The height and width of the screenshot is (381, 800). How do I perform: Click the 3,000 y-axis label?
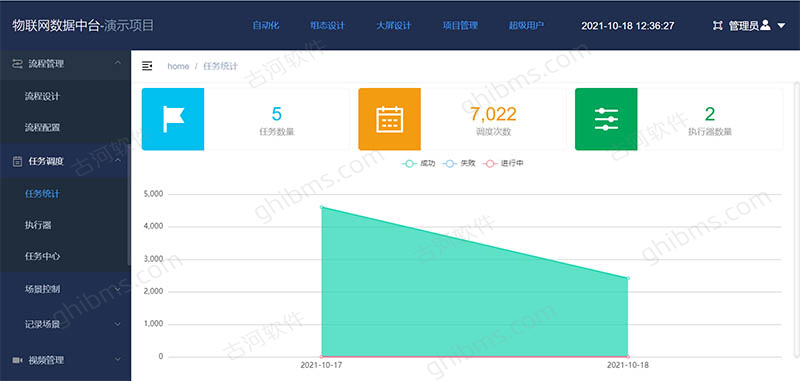point(154,259)
